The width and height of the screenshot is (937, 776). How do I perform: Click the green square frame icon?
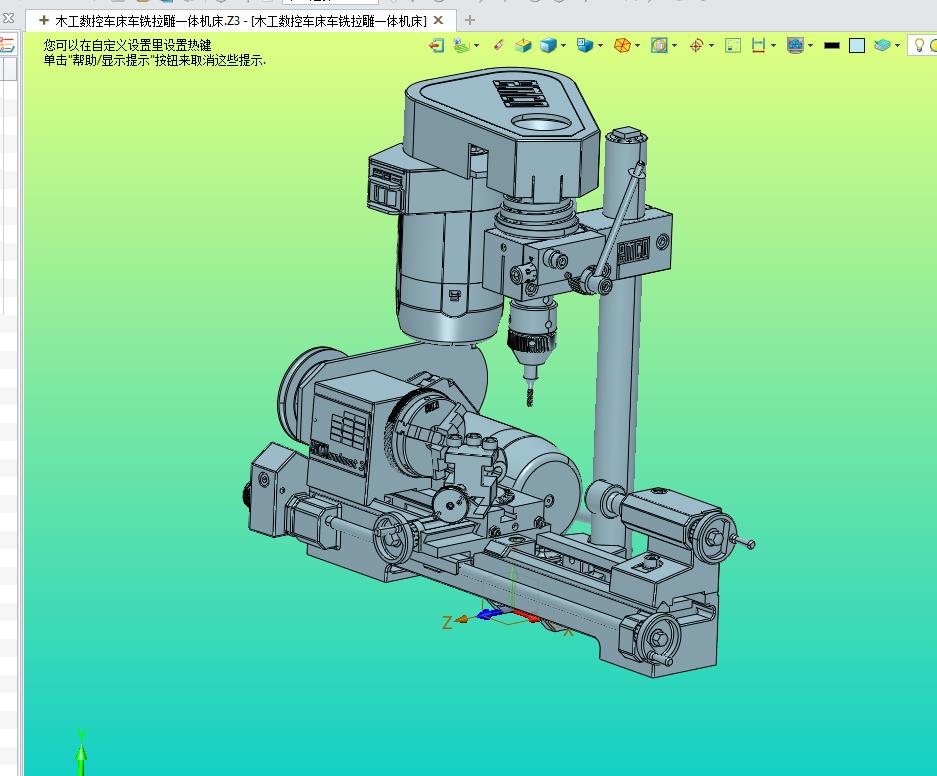(x=733, y=45)
